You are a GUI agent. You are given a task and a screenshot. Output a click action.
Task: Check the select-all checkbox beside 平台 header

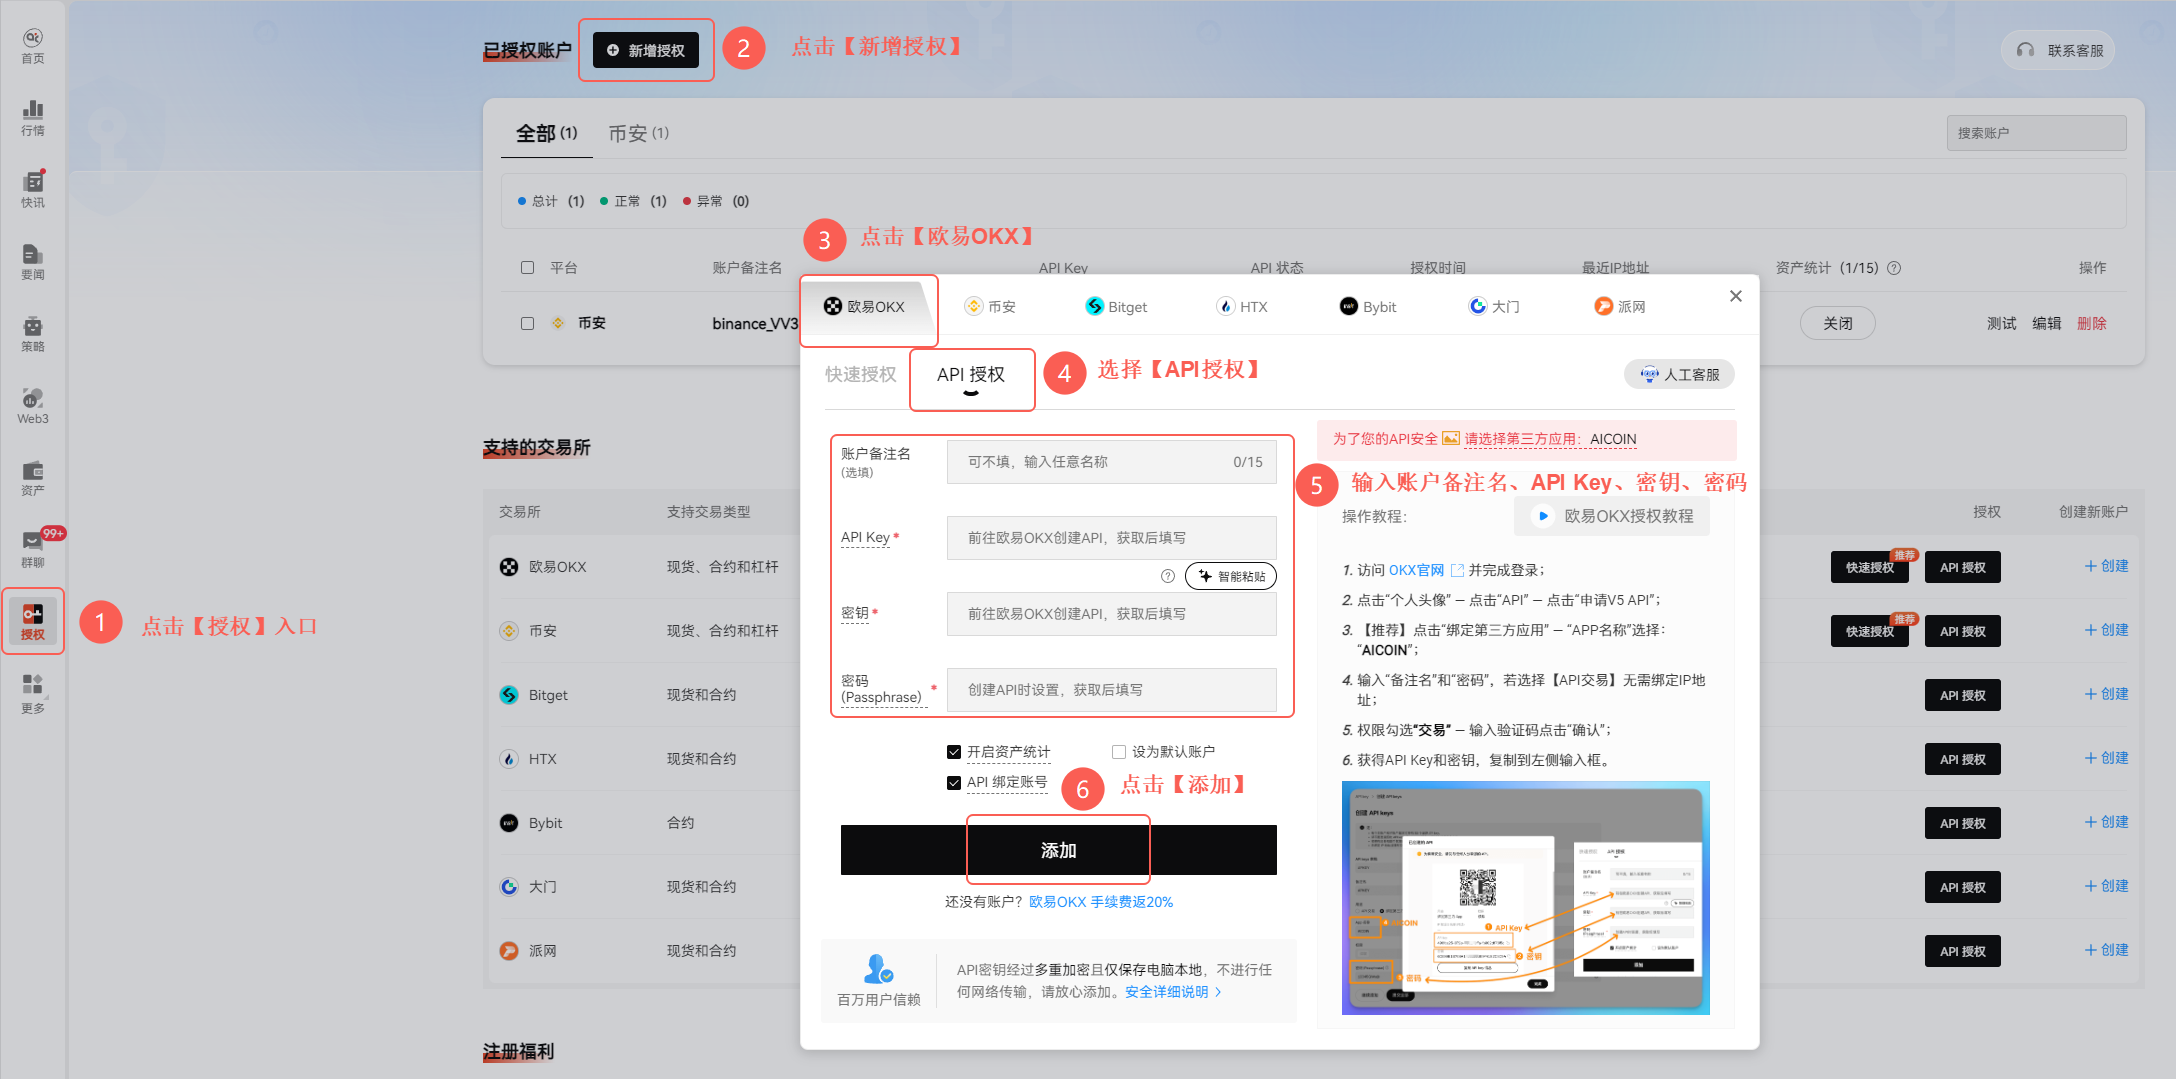527,268
